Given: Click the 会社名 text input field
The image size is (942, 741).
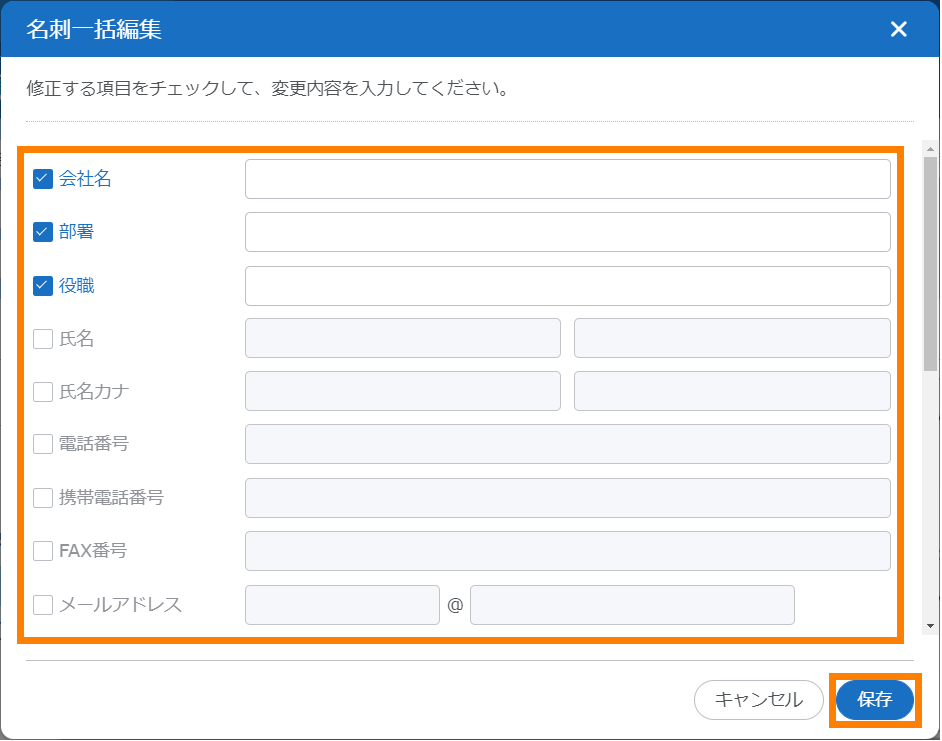Looking at the screenshot, I should [567, 179].
